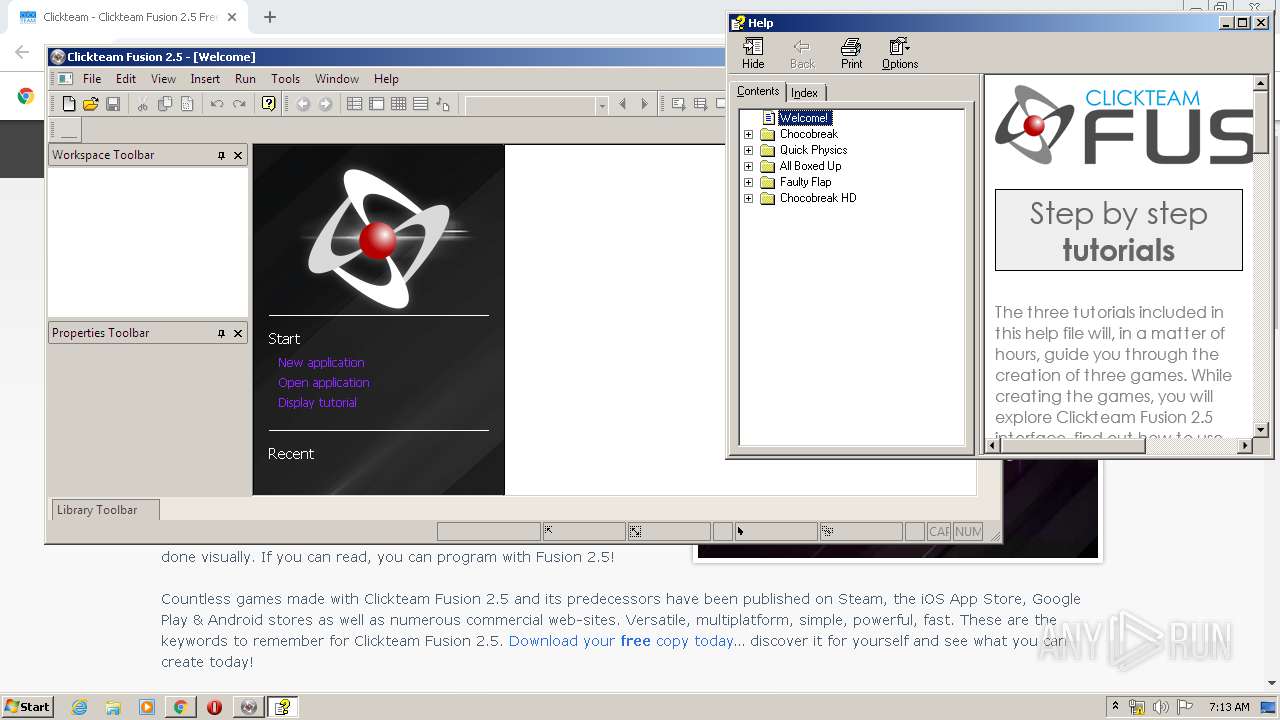
Task: Close the Clickteam browser tab
Action: coord(232,17)
